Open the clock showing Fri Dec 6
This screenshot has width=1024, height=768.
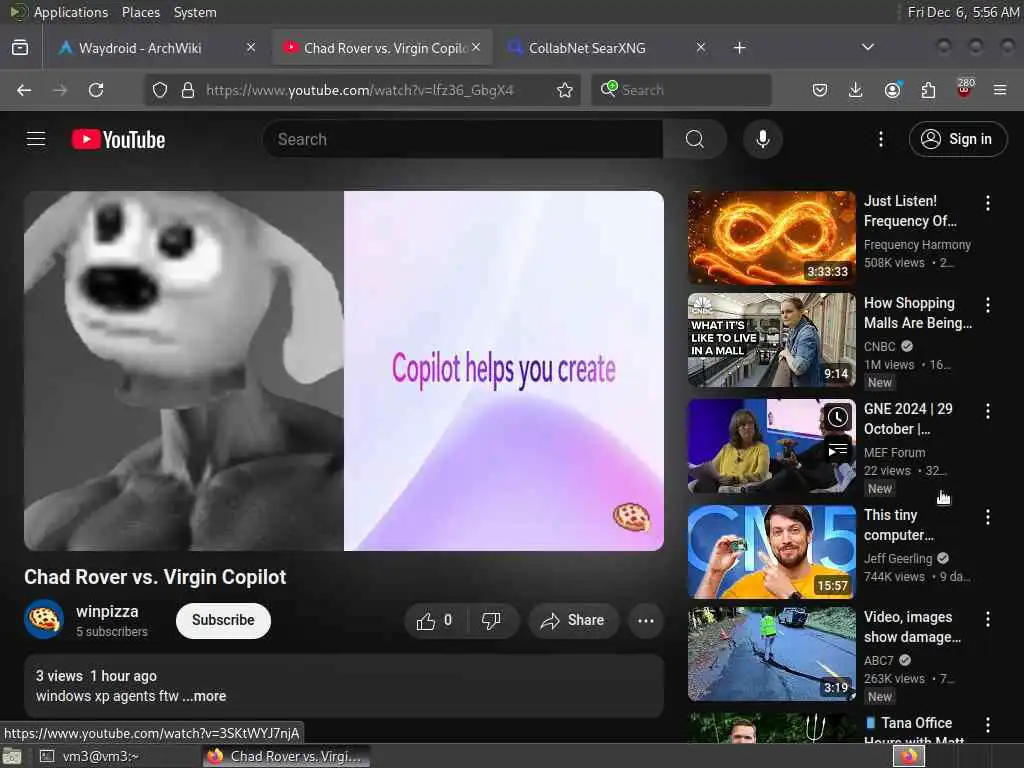pos(963,12)
